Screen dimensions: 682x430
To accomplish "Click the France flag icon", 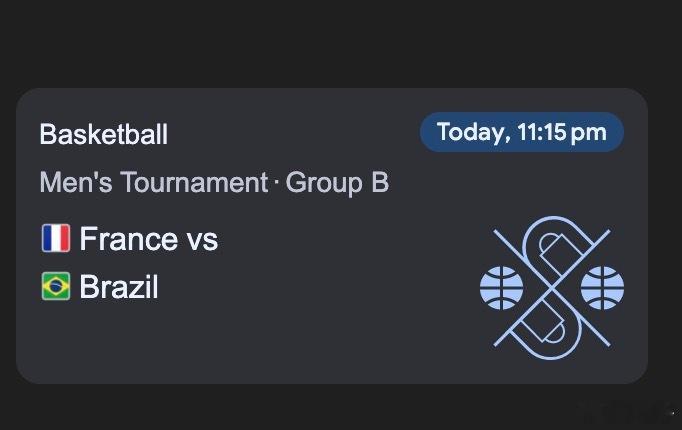I will (55, 238).
